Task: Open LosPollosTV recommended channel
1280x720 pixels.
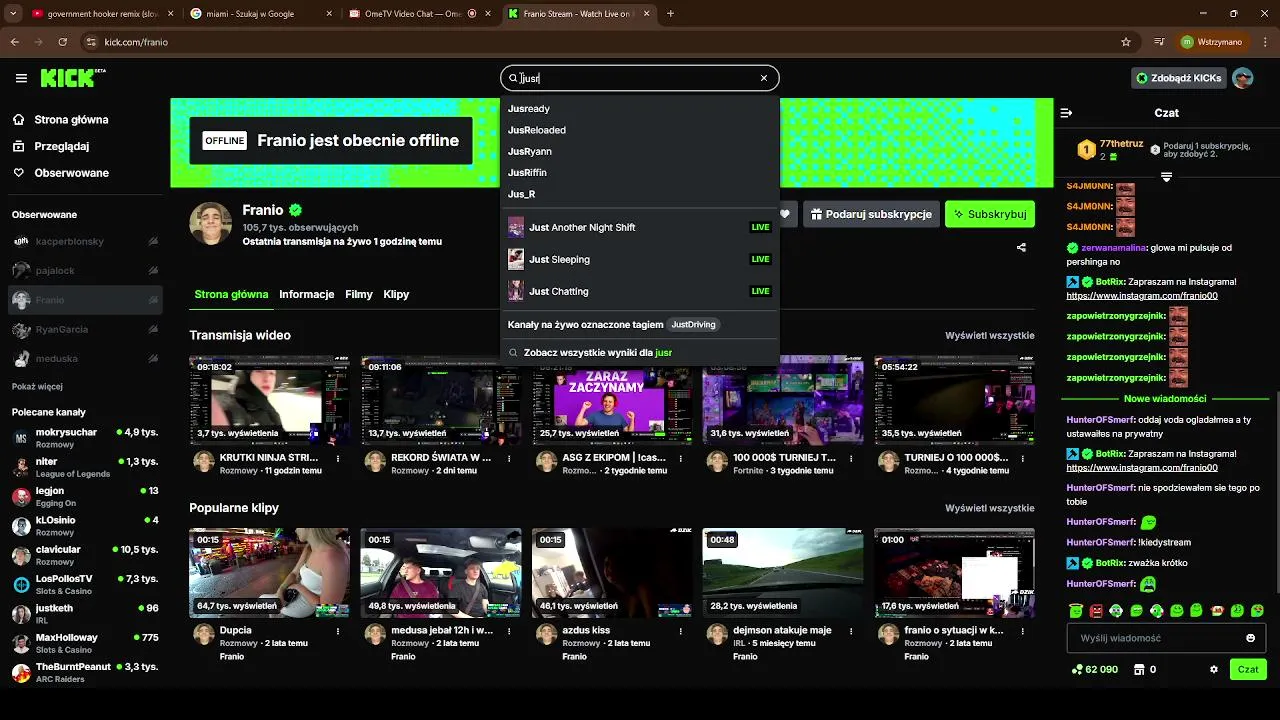Action: click(x=85, y=584)
